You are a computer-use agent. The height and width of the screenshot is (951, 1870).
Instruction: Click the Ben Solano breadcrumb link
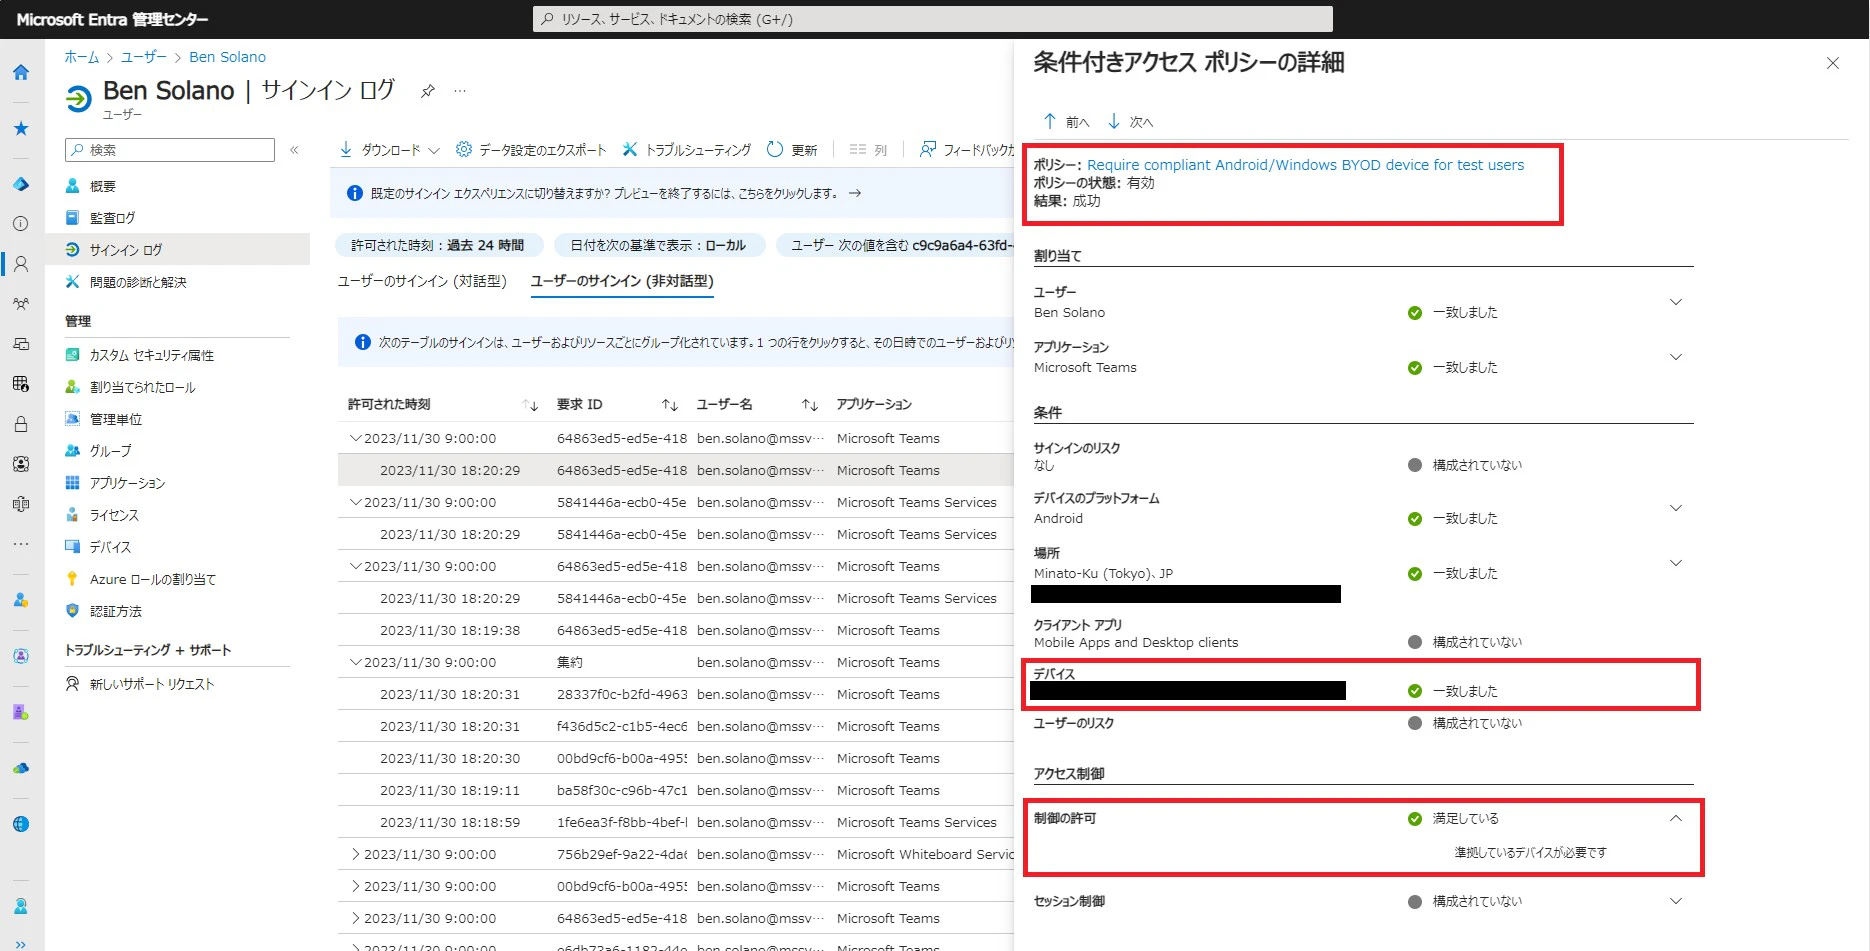tap(227, 57)
